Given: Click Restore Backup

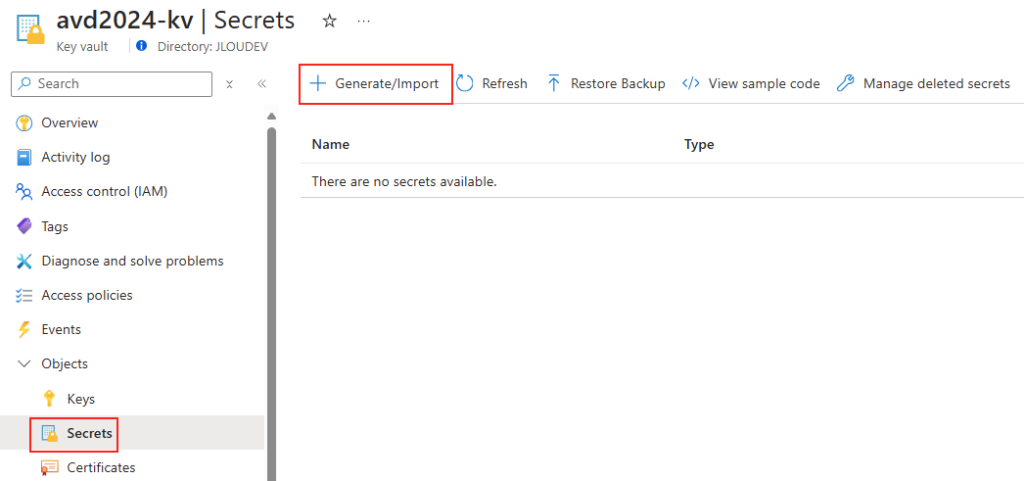Looking at the screenshot, I should [606, 84].
